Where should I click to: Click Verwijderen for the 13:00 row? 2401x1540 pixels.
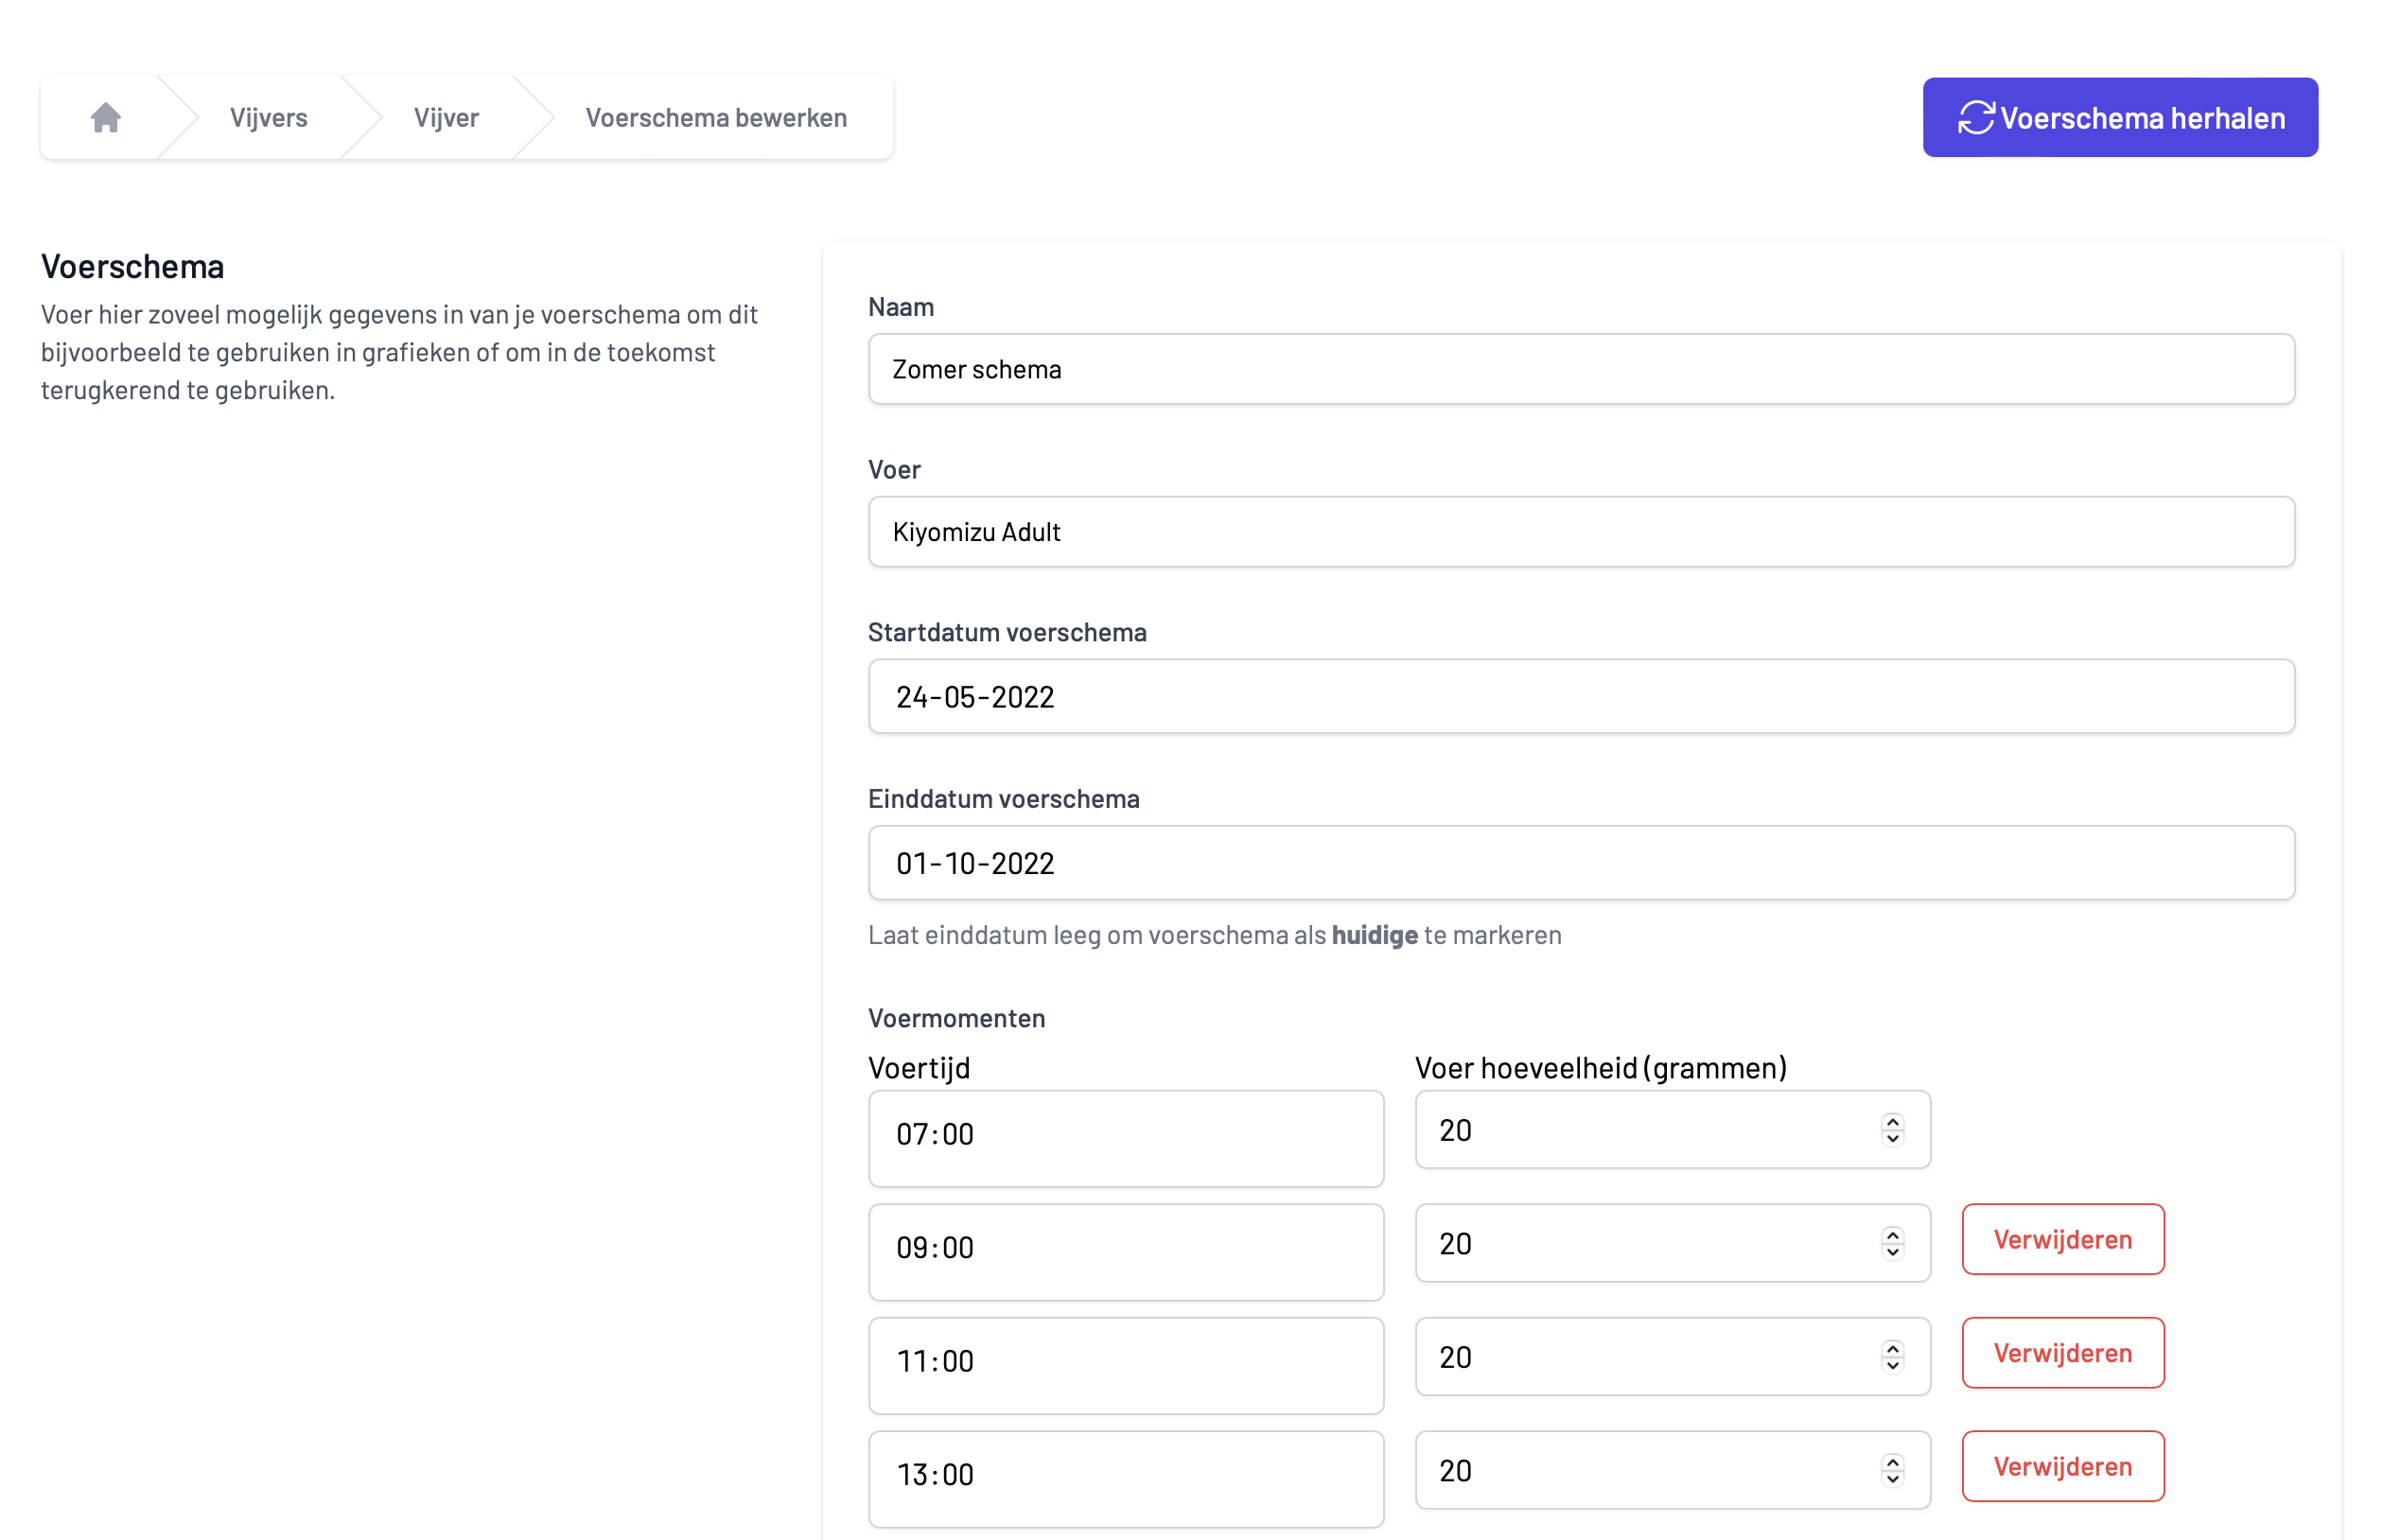2062,1466
